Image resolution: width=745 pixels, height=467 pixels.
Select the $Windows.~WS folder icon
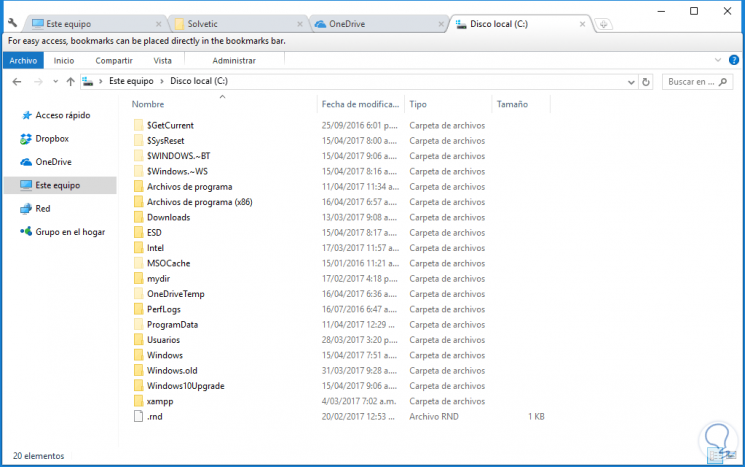coord(138,171)
